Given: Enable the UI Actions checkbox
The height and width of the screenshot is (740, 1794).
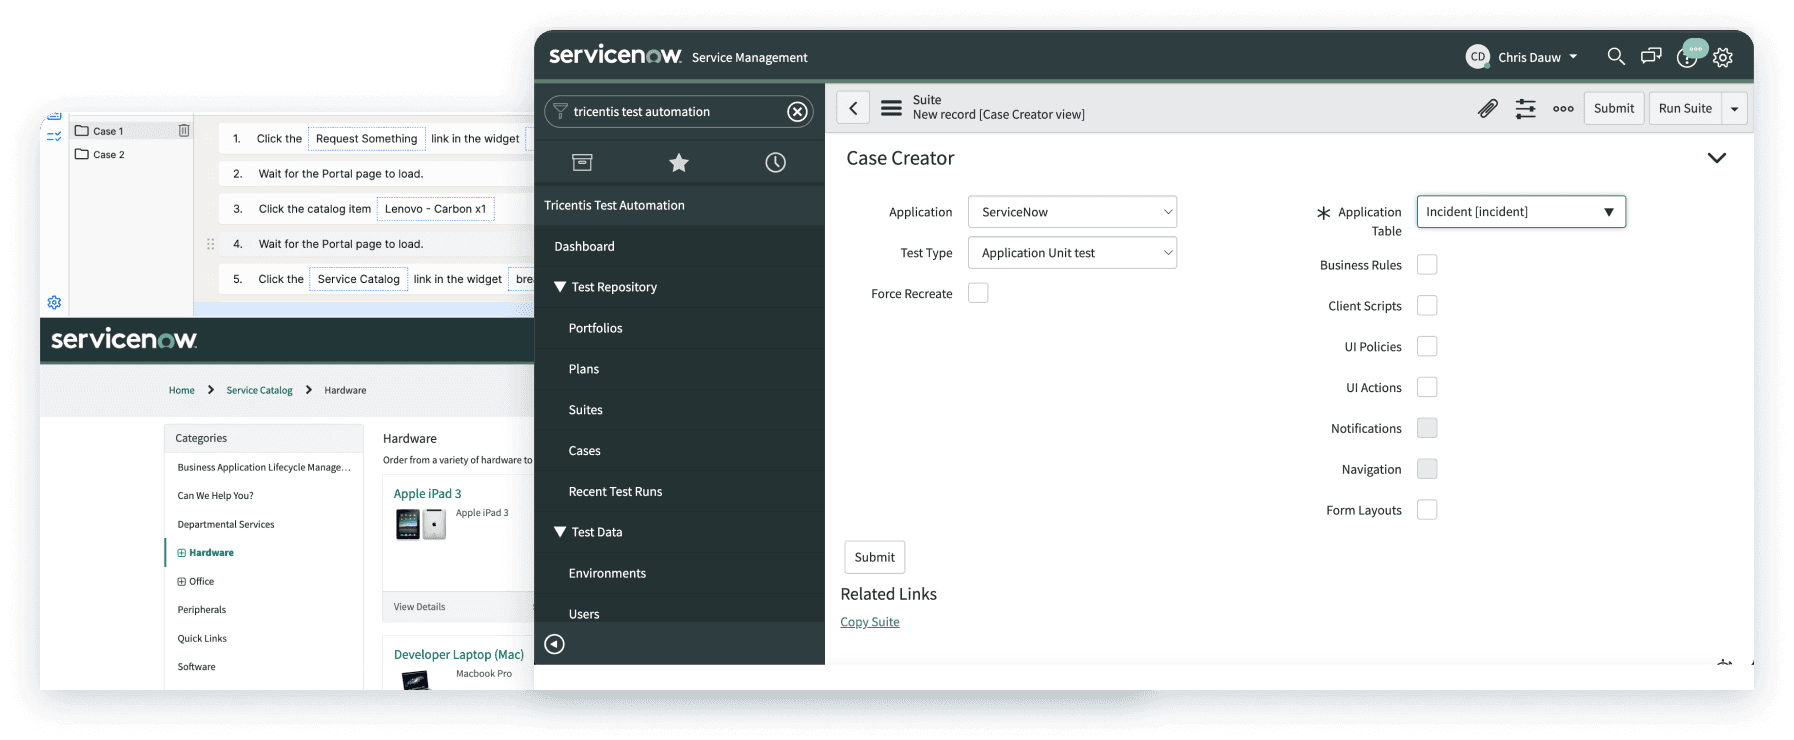Looking at the screenshot, I should pyautogui.click(x=1427, y=387).
